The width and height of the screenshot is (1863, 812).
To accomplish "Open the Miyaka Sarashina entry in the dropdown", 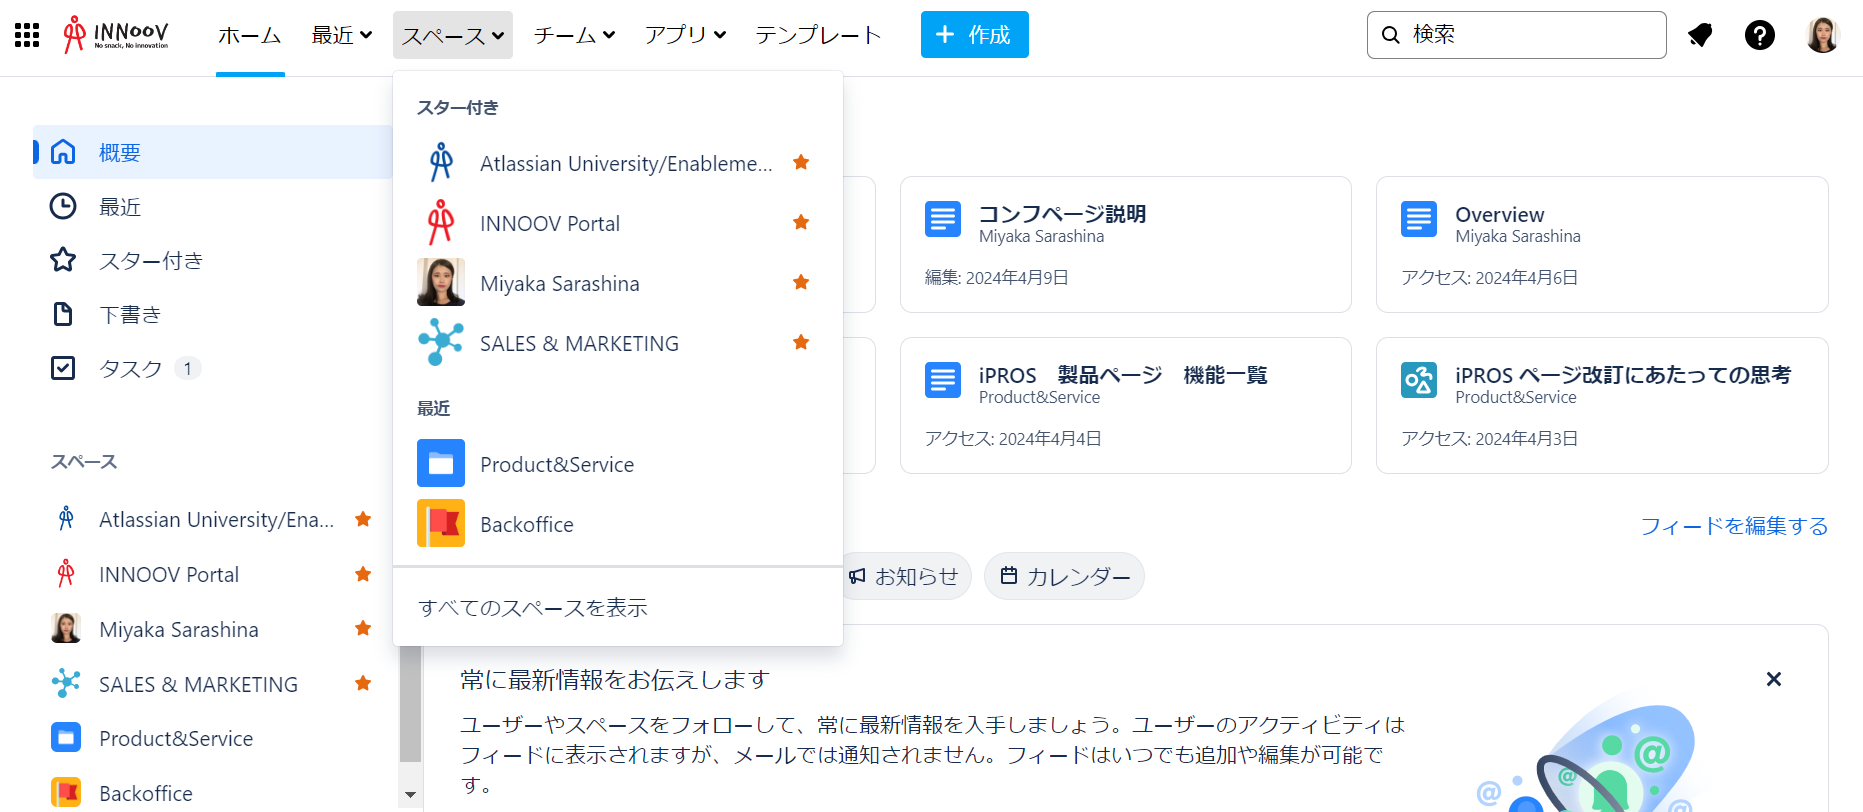I will click(618, 283).
